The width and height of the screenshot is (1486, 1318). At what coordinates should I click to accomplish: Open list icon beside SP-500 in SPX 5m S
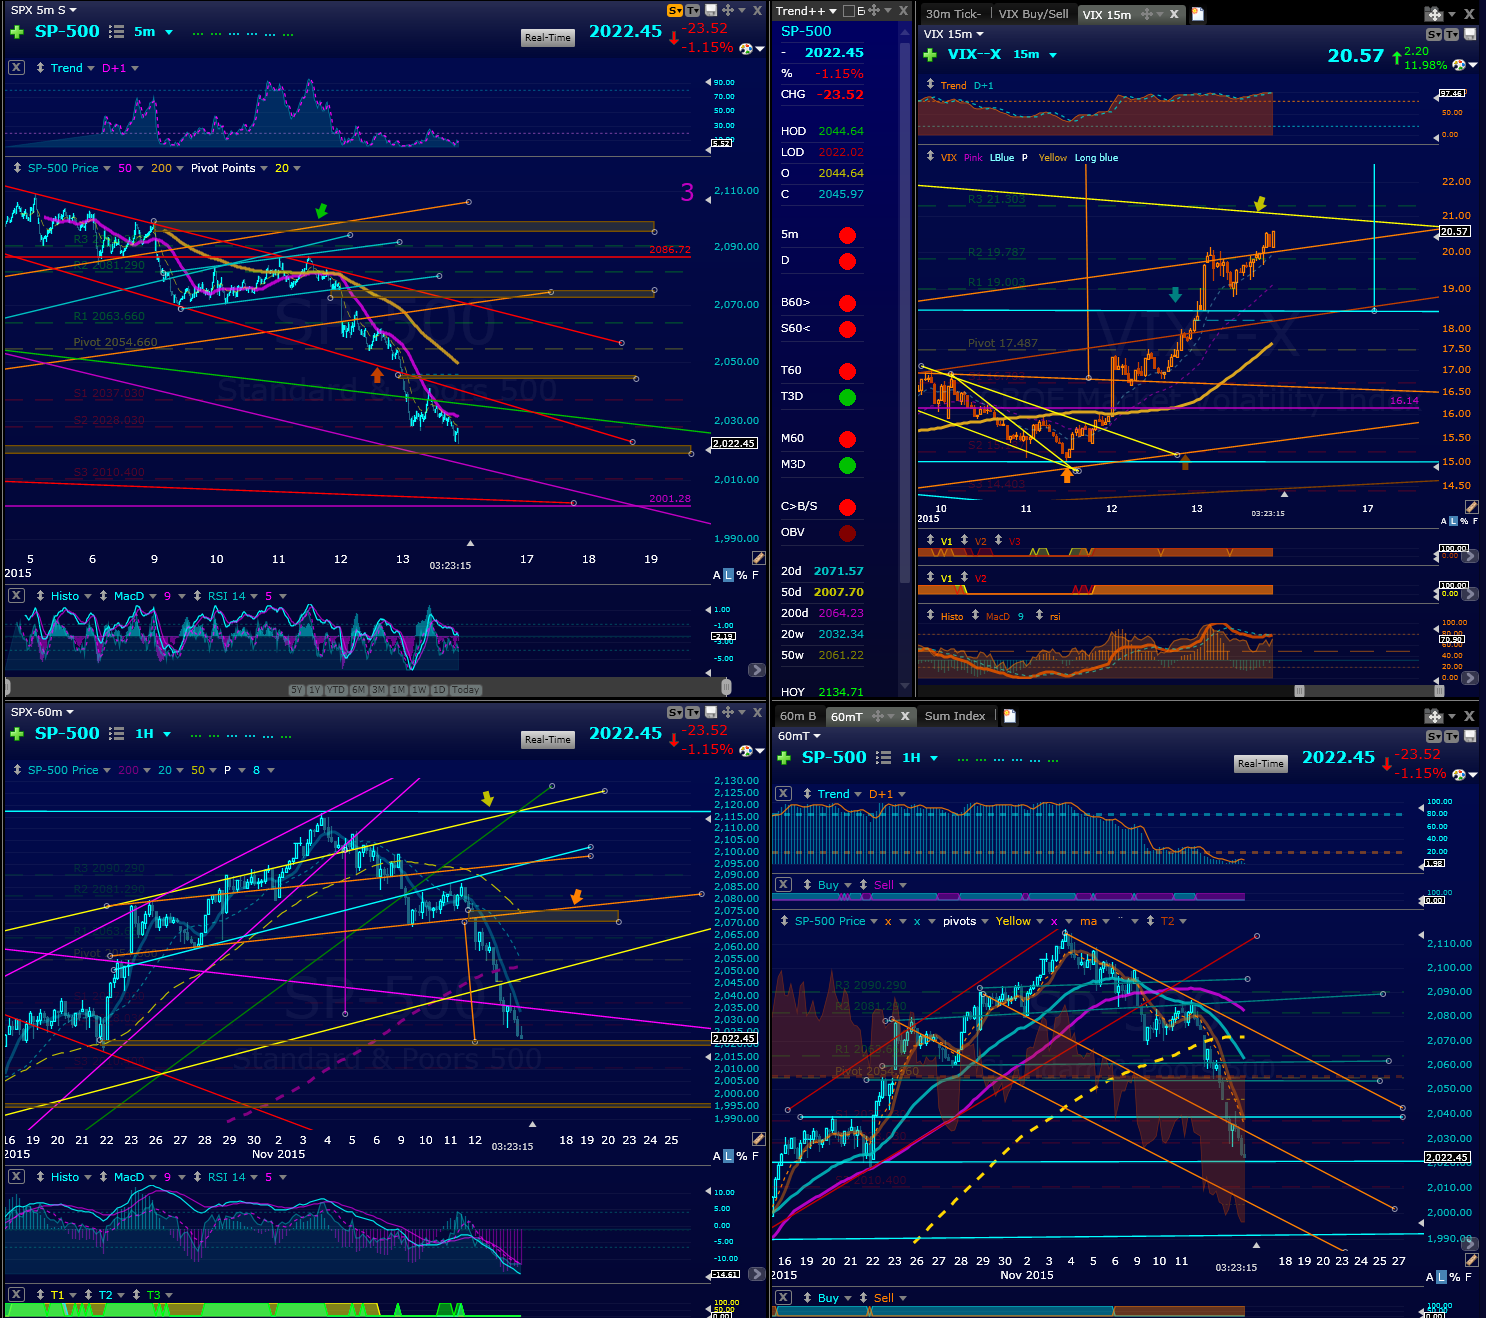pos(116,32)
